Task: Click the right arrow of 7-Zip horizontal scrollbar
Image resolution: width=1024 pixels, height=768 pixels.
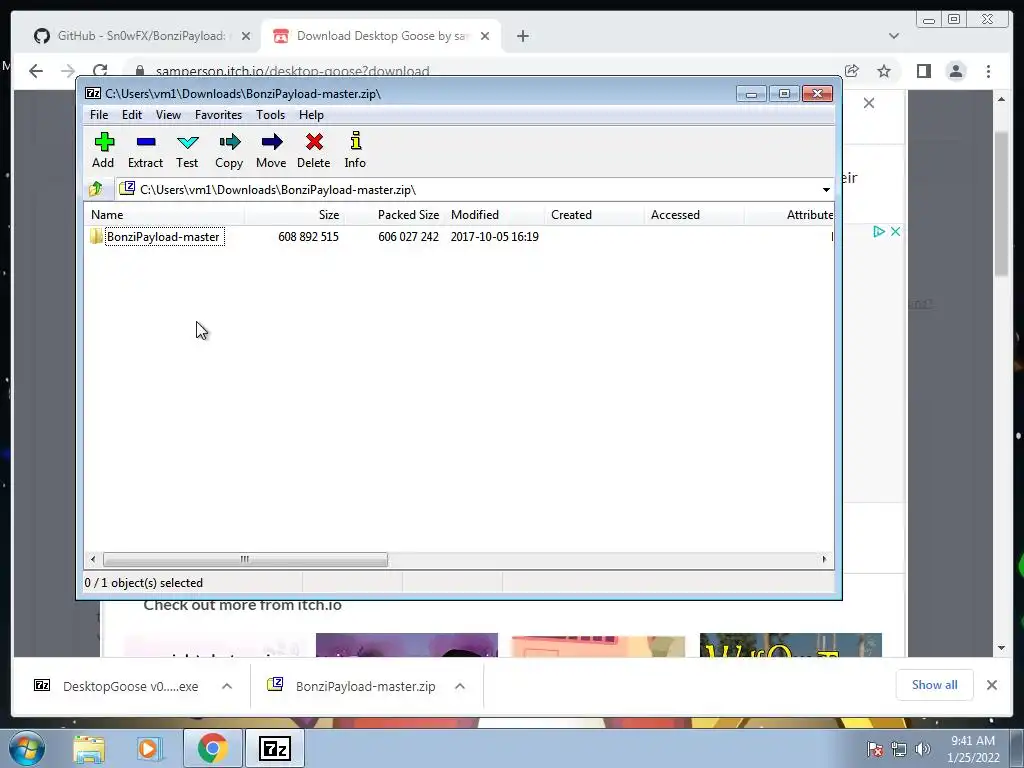Action: point(824,560)
